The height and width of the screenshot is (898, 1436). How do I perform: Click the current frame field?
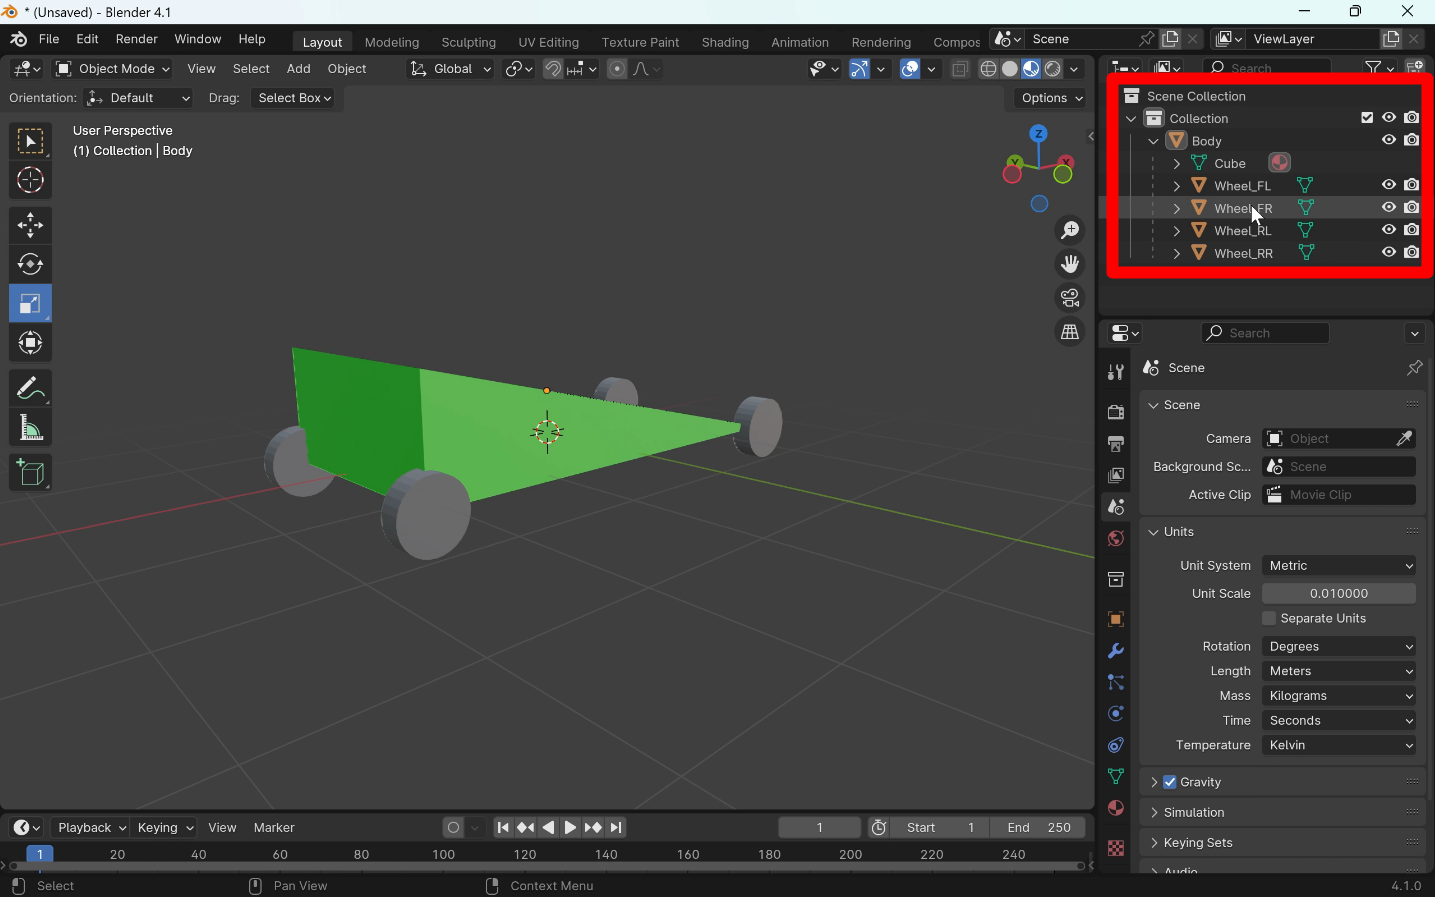coord(819,828)
